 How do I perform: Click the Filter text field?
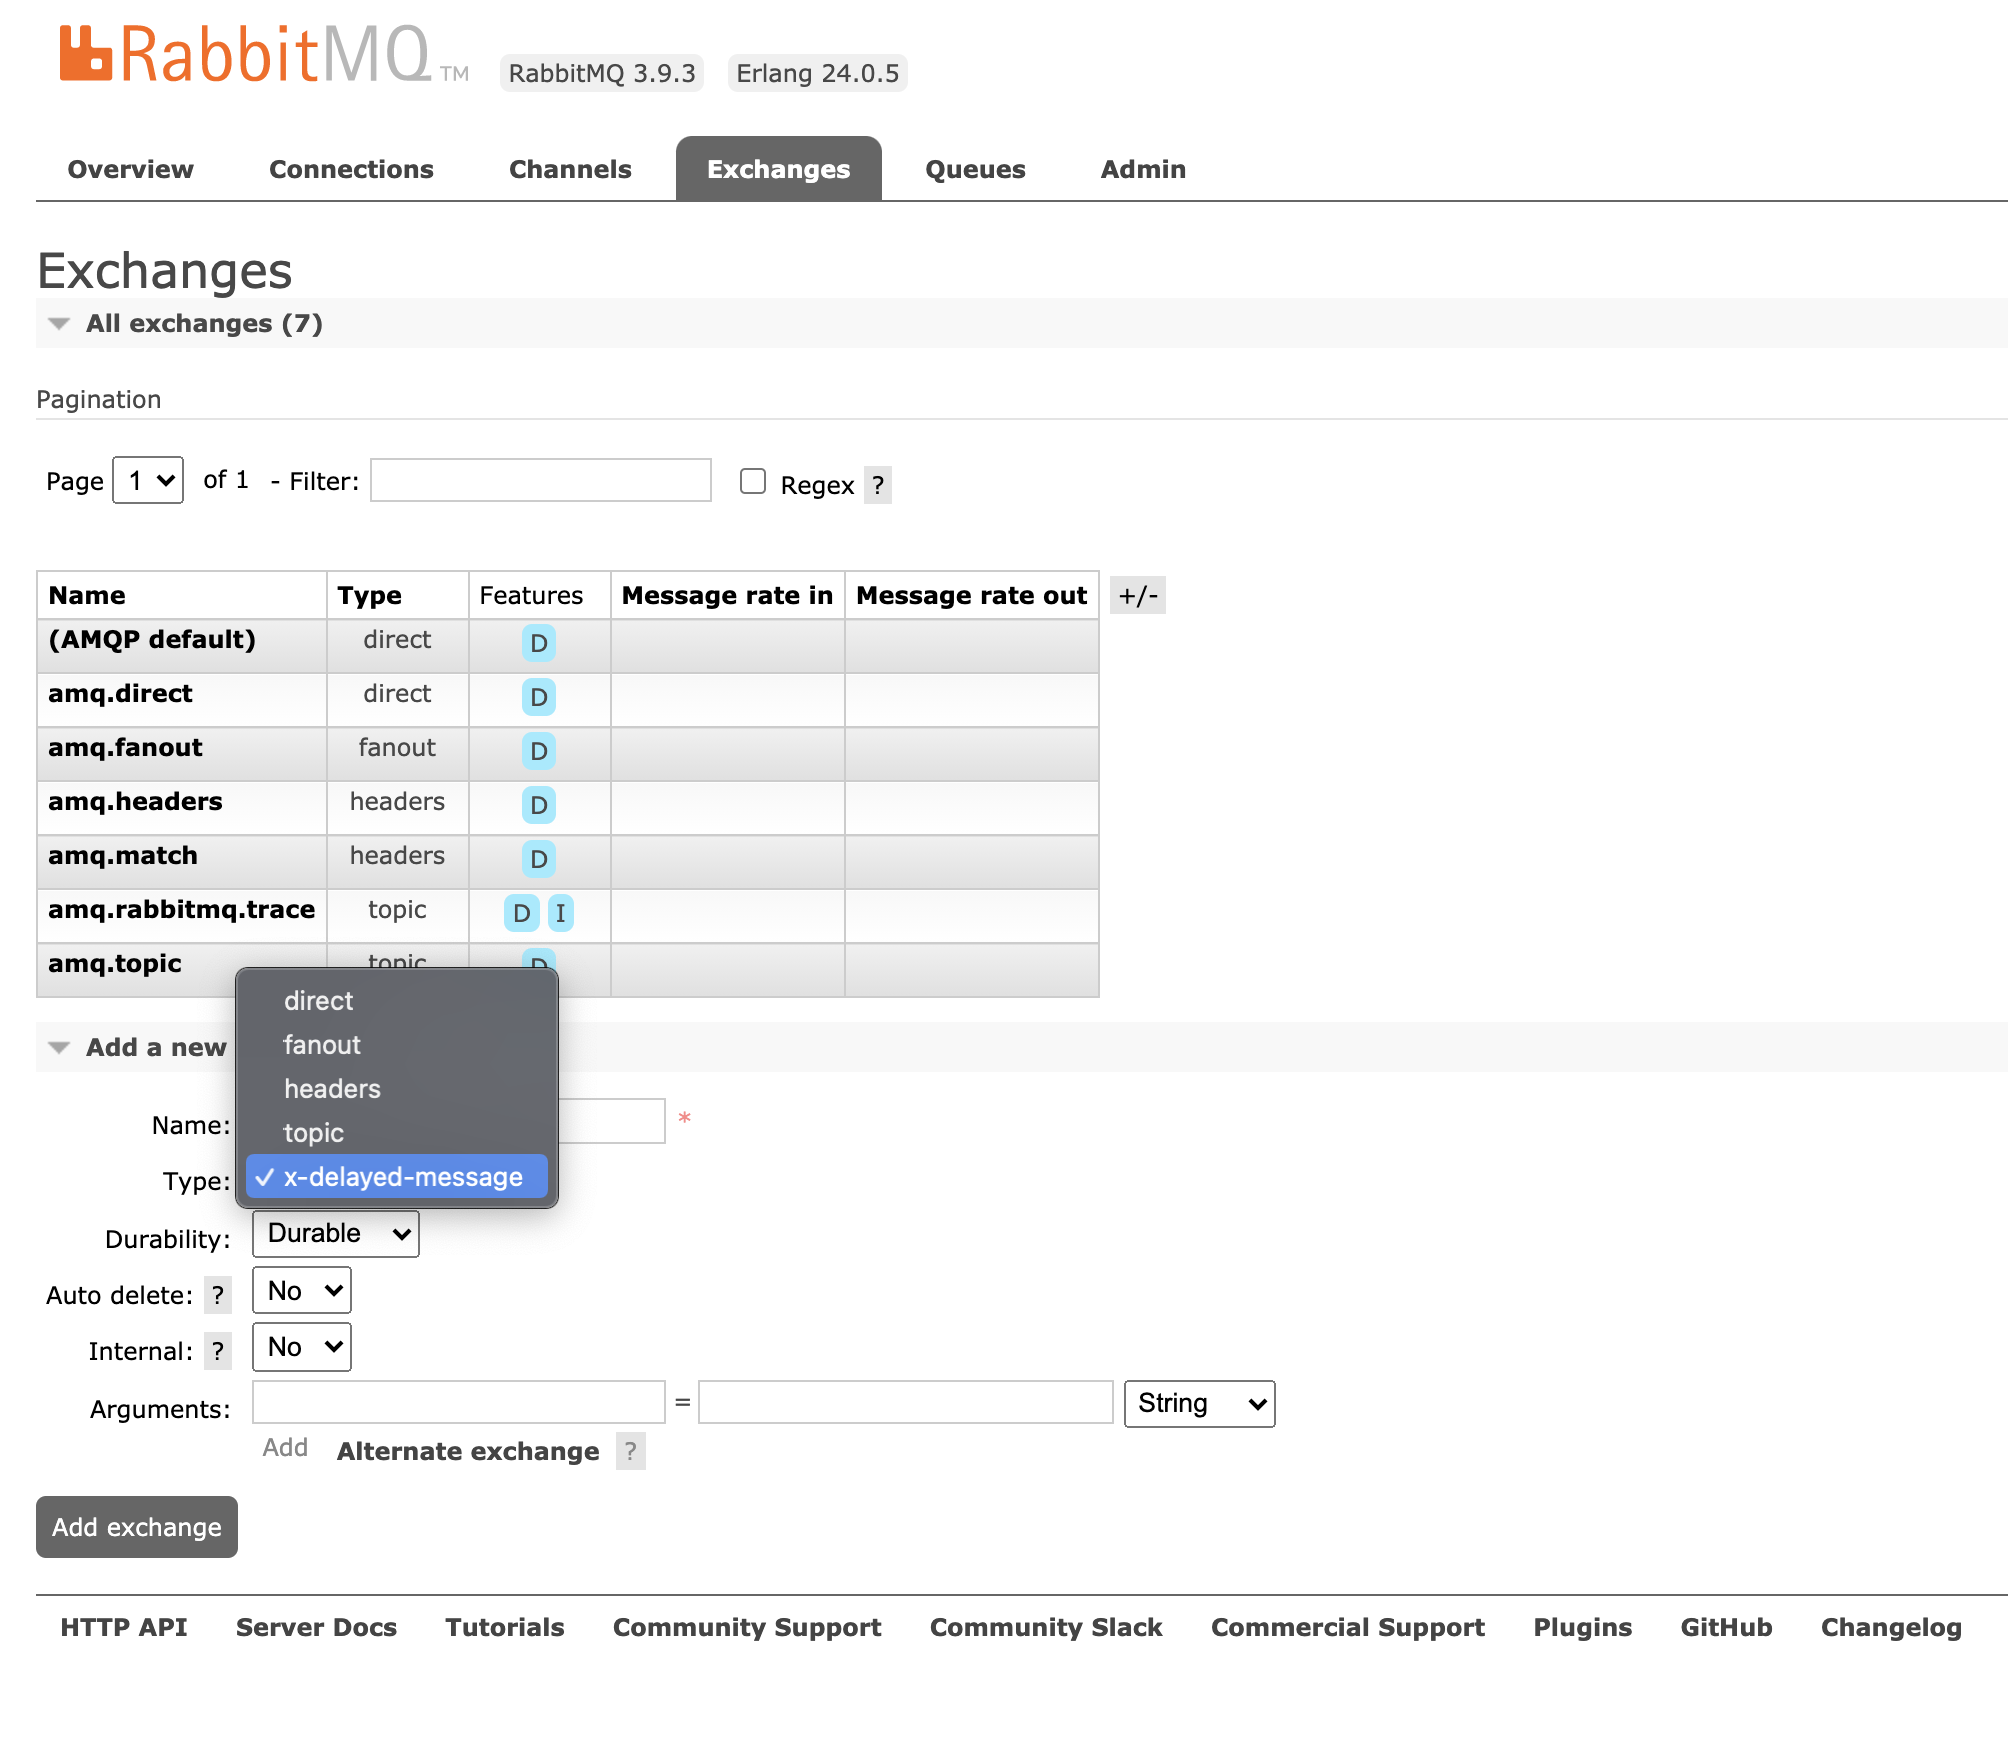pos(541,481)
